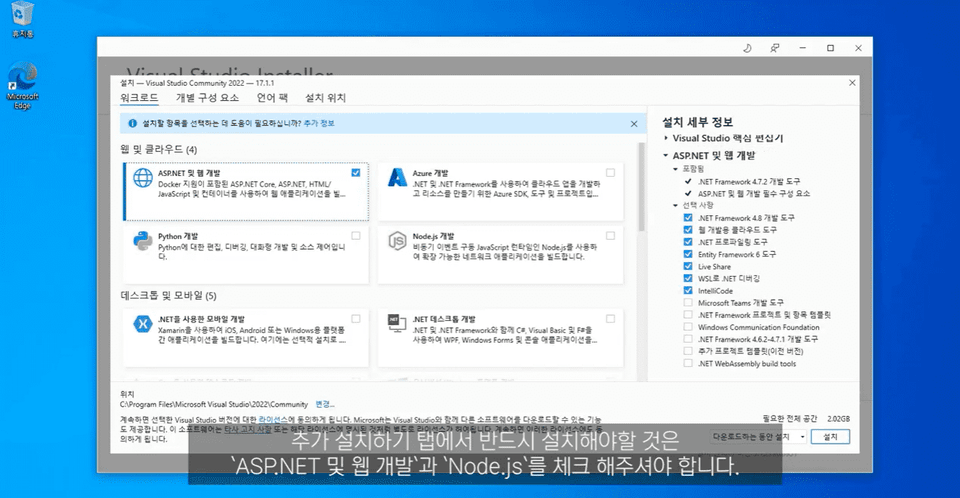The image size is (960, 498).
Task: Check 추가 프로젝트 템플릿(이전 버전) option
Action: (x=688, y=351)
